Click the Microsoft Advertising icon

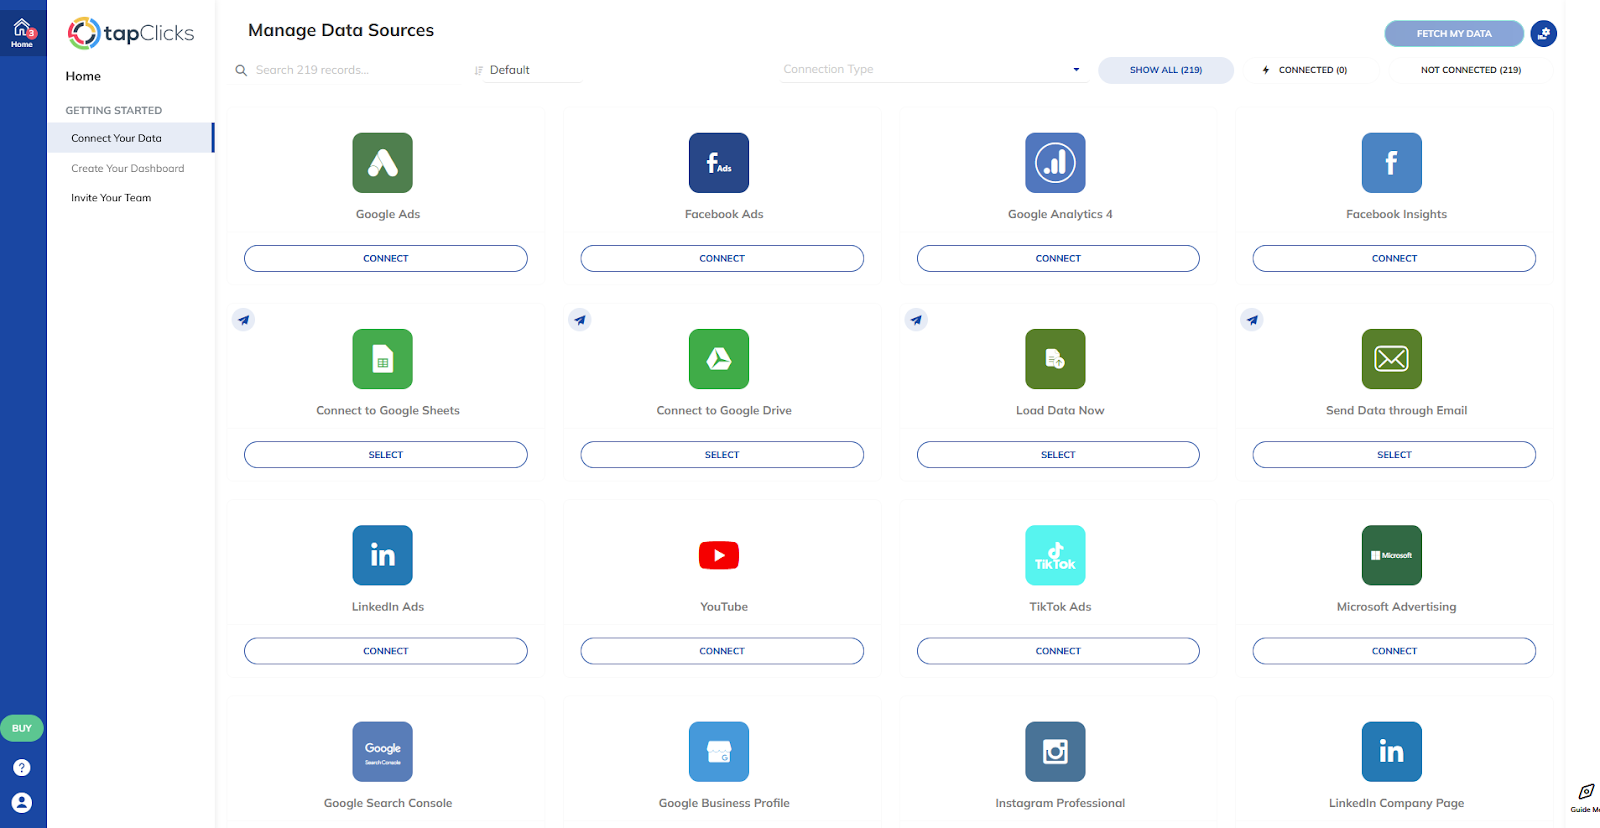[x=1391, y=555]
